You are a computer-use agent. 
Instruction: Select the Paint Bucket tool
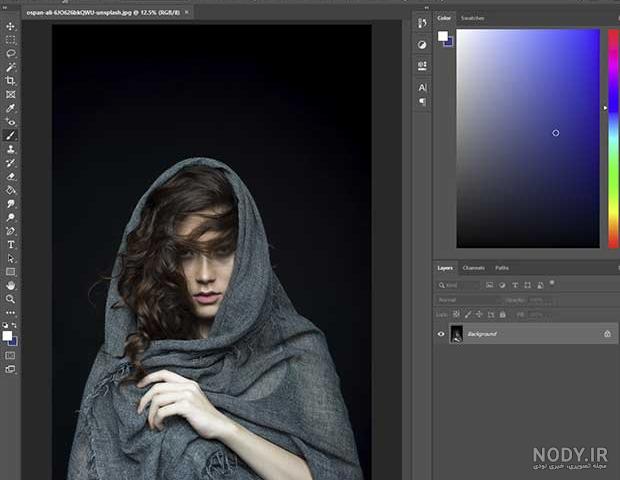coord(11,190)
